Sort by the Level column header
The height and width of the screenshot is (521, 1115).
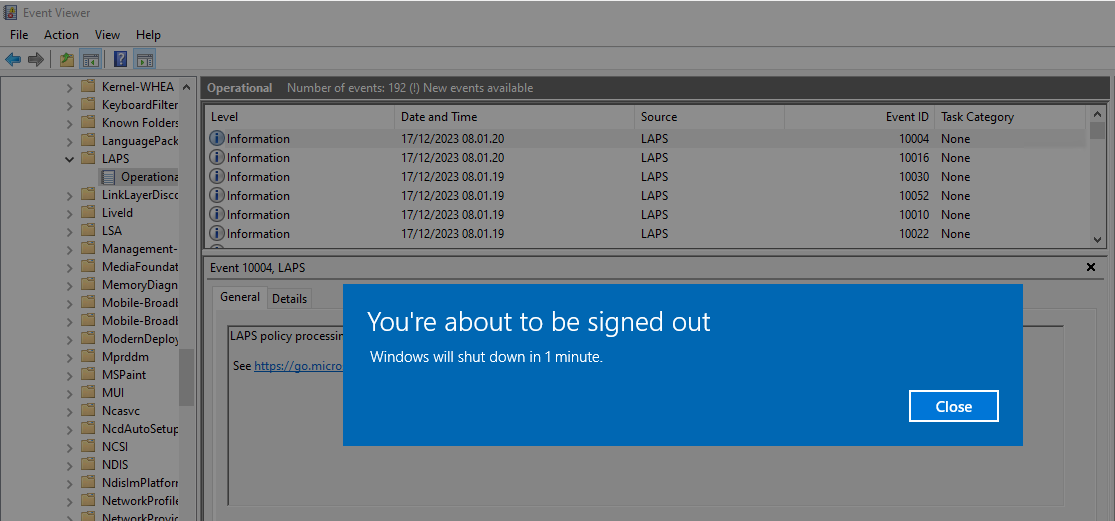tap(299, 117)
